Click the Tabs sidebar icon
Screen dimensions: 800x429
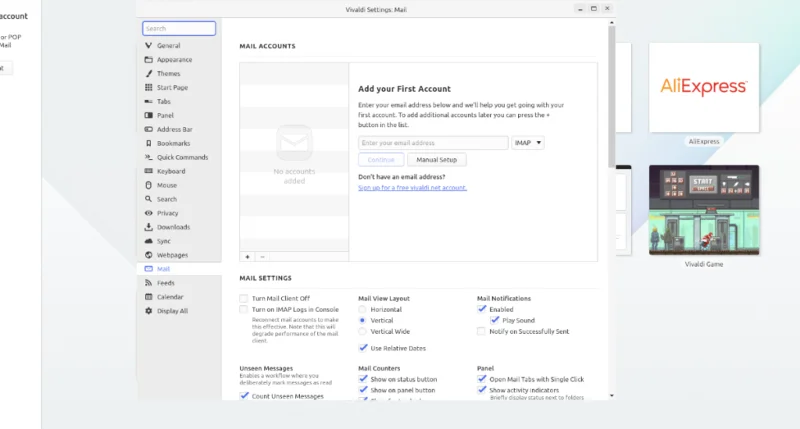(148, 101)
